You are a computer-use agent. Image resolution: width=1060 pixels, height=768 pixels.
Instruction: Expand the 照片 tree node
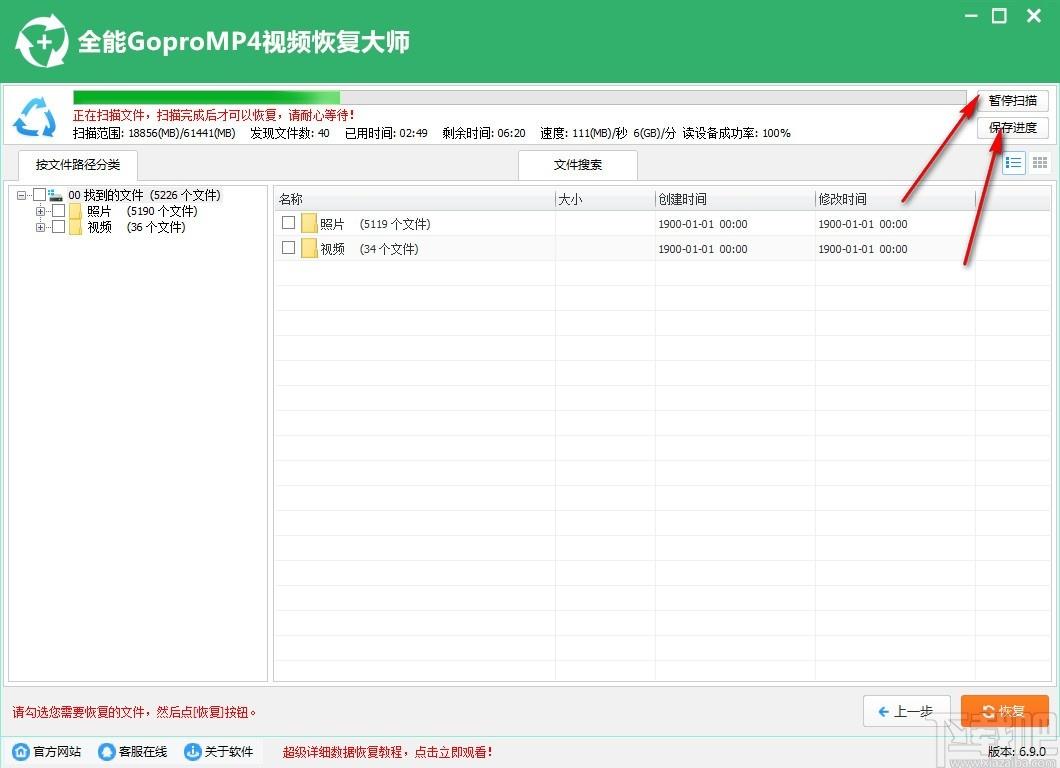[x=41, y=211]
